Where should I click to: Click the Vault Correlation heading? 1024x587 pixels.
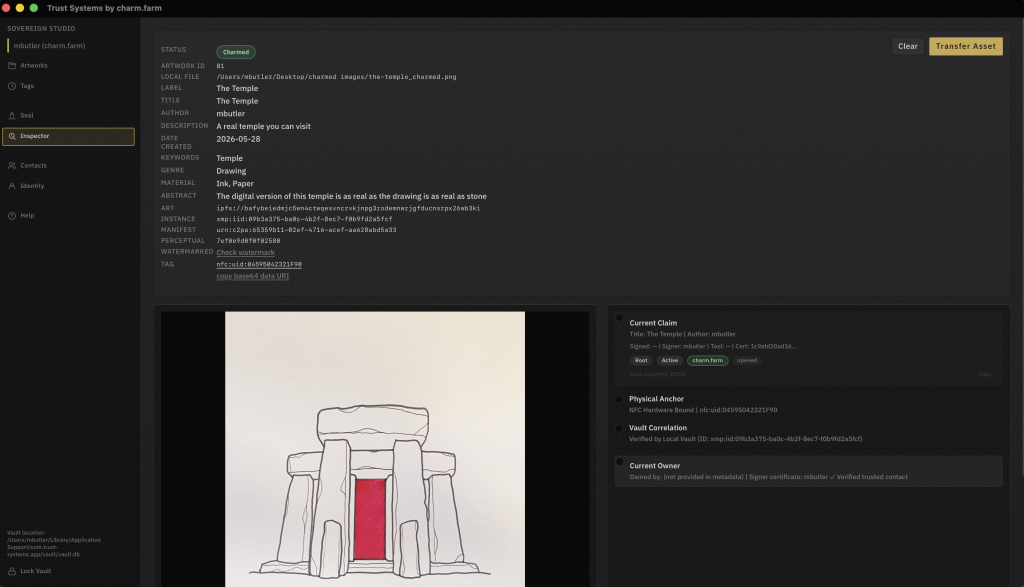[658, 428]
